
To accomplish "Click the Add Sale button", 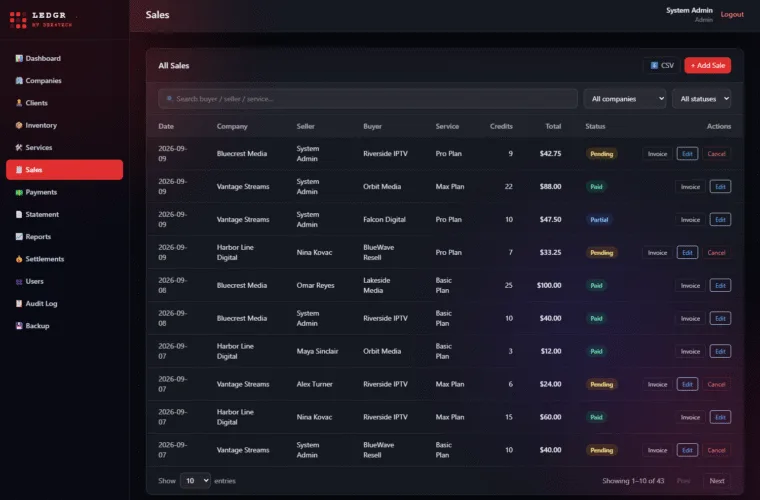I will click(708, 65).
